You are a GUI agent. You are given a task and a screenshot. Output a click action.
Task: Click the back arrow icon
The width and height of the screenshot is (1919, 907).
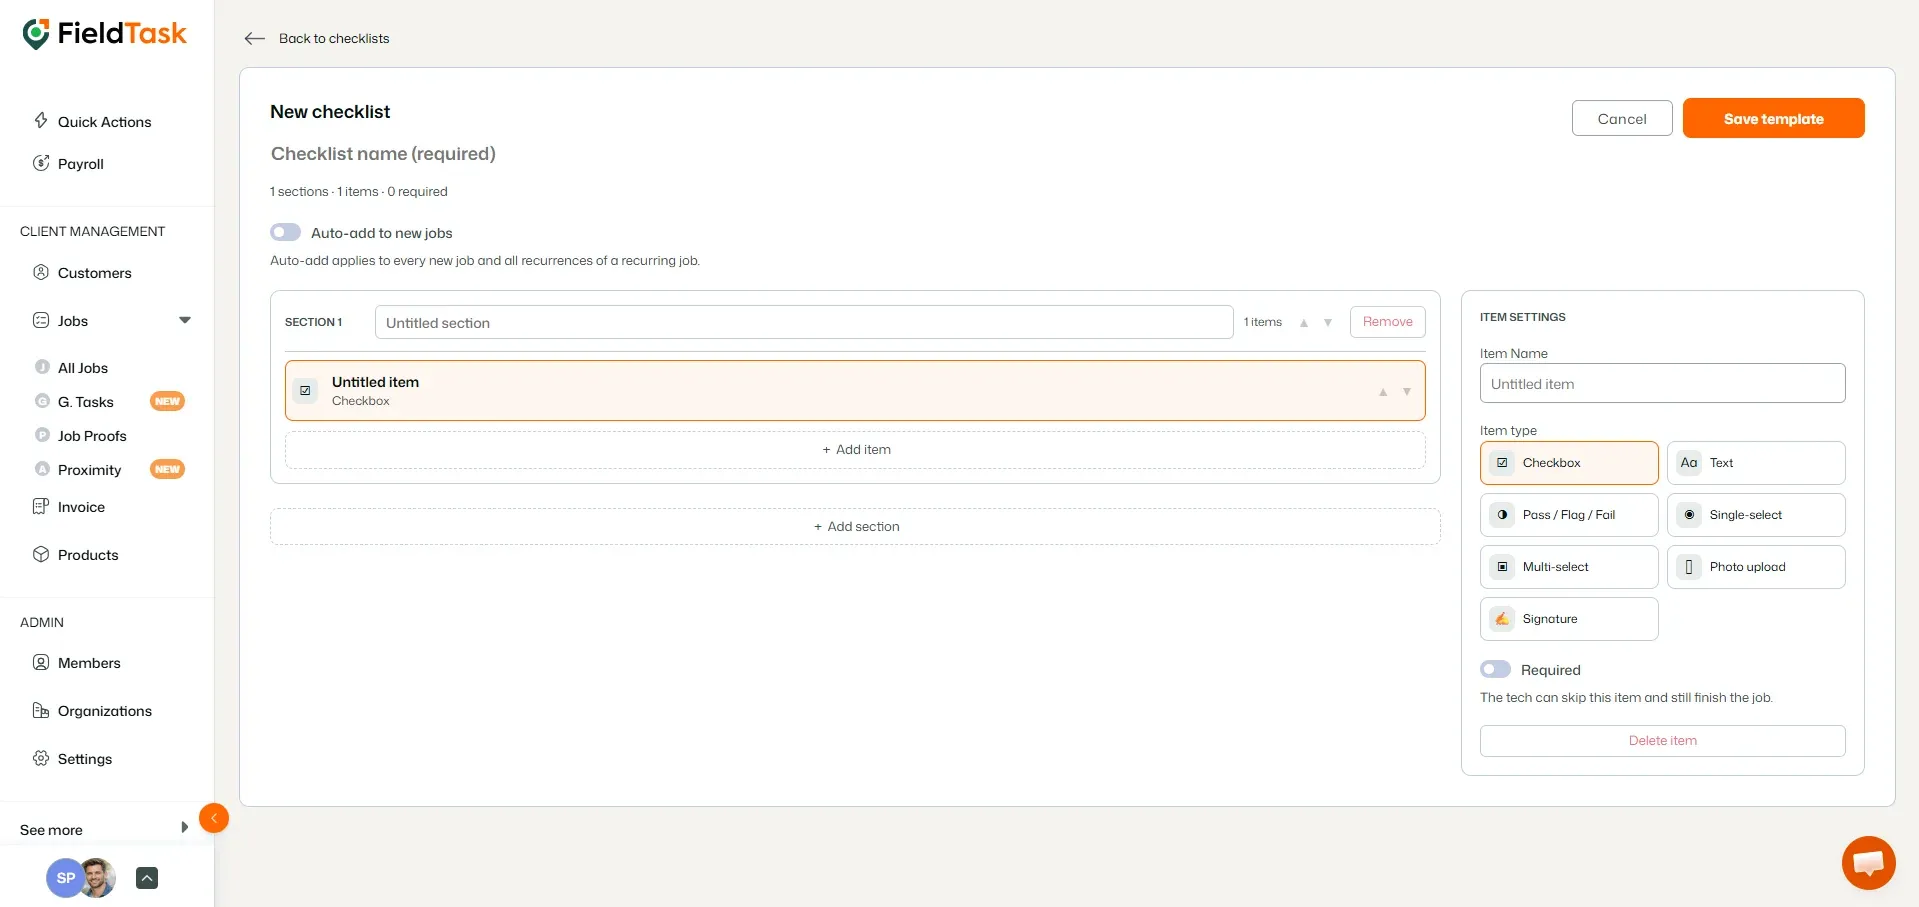tap(255, 38)
